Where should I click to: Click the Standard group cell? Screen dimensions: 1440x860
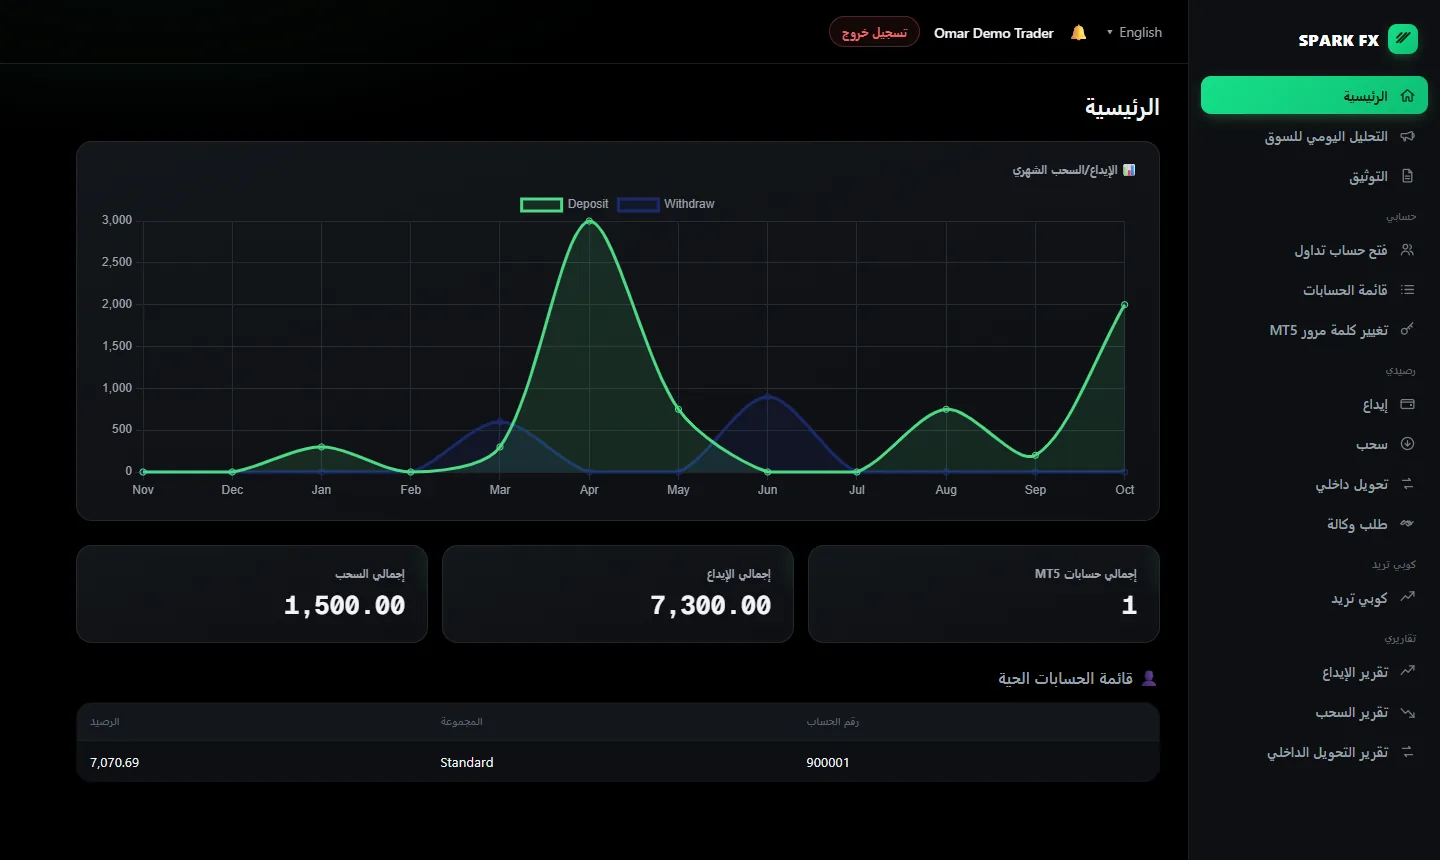click(467, 762)
